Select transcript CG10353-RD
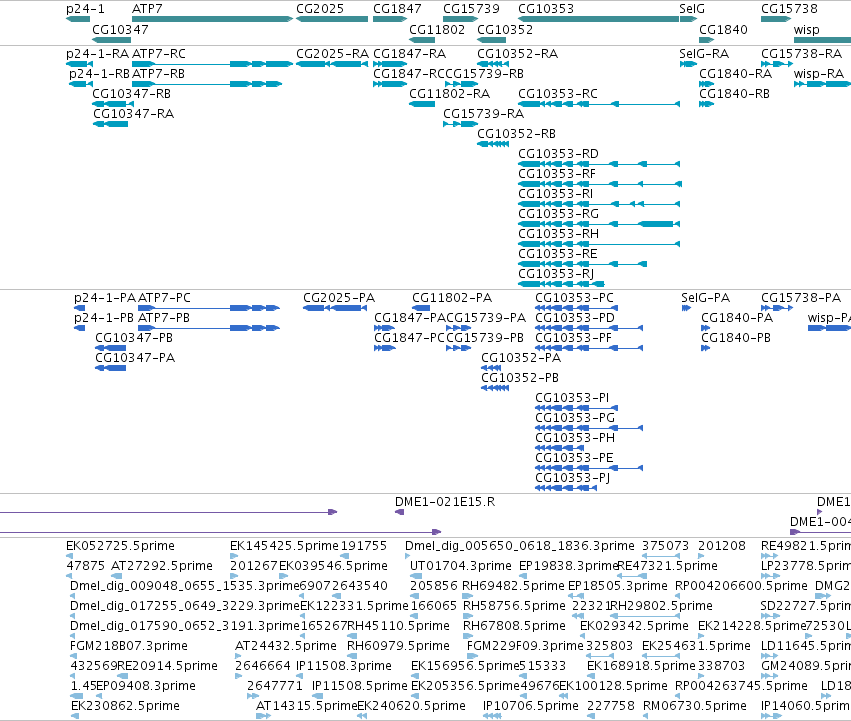851x721 pixels. coord(599,164)
